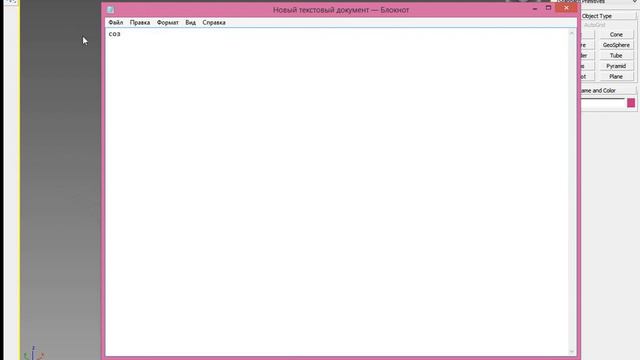Viewport: 640px width, 360px height.
Task: Click the Tube primitive button
Action: 616,56
